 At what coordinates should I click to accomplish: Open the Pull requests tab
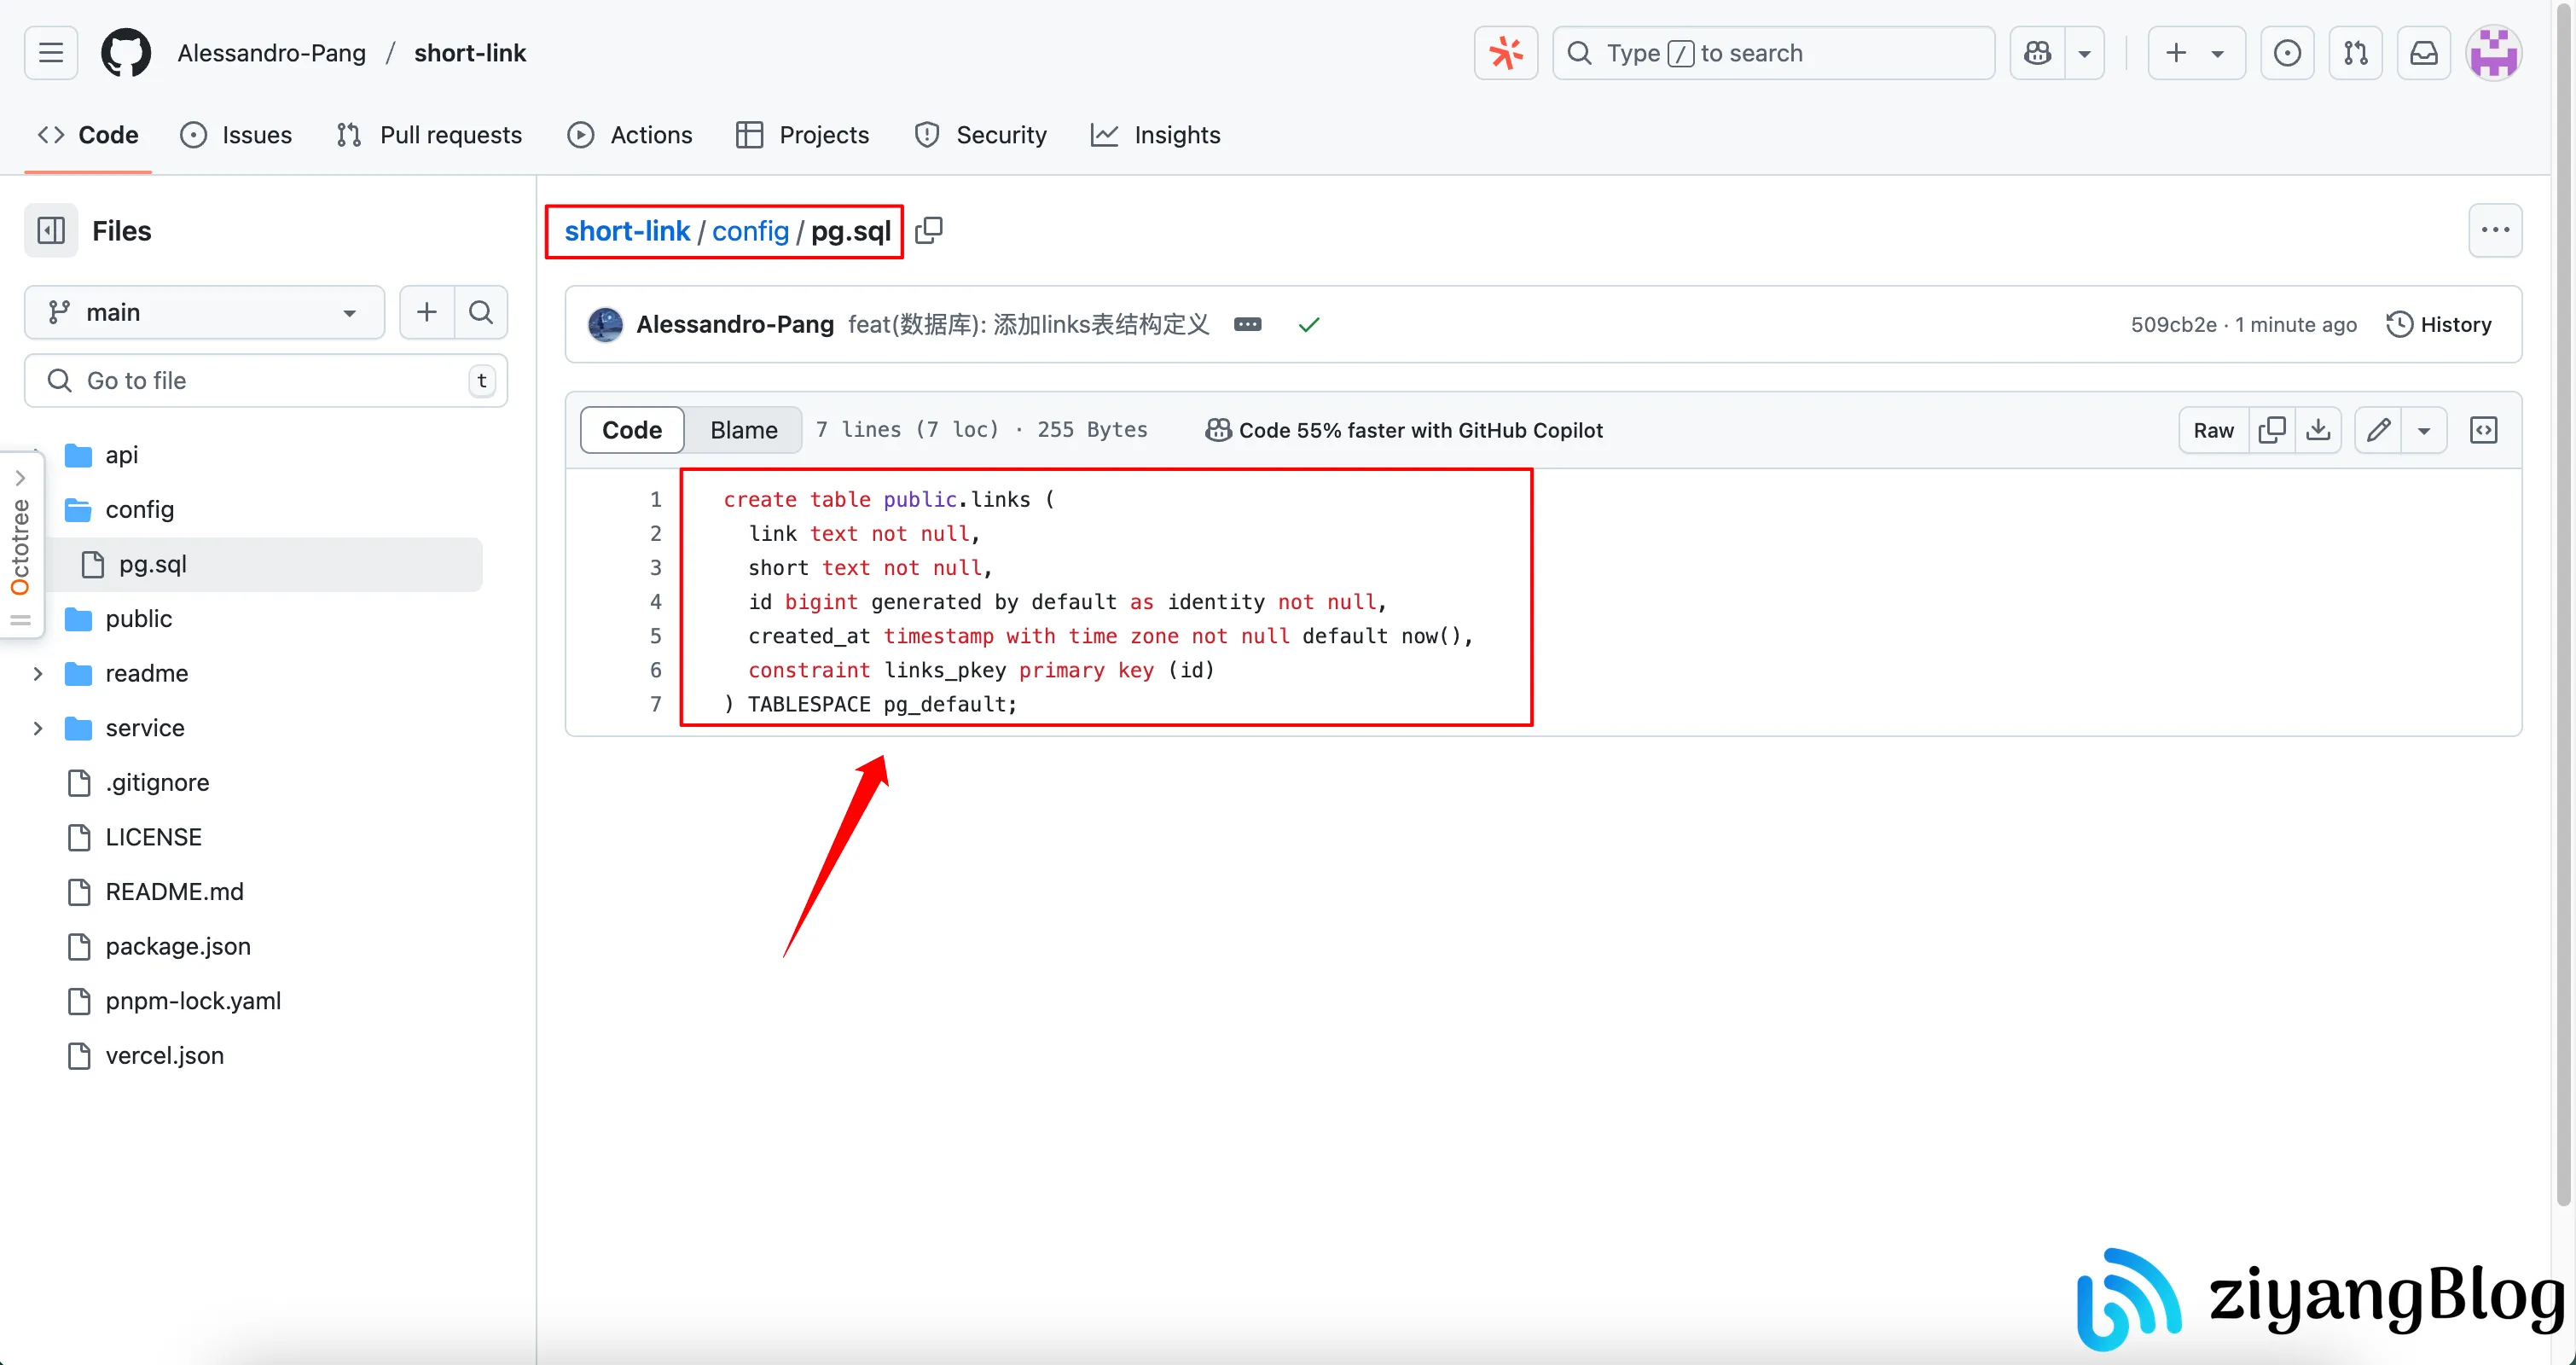click(x=430, y=135)
